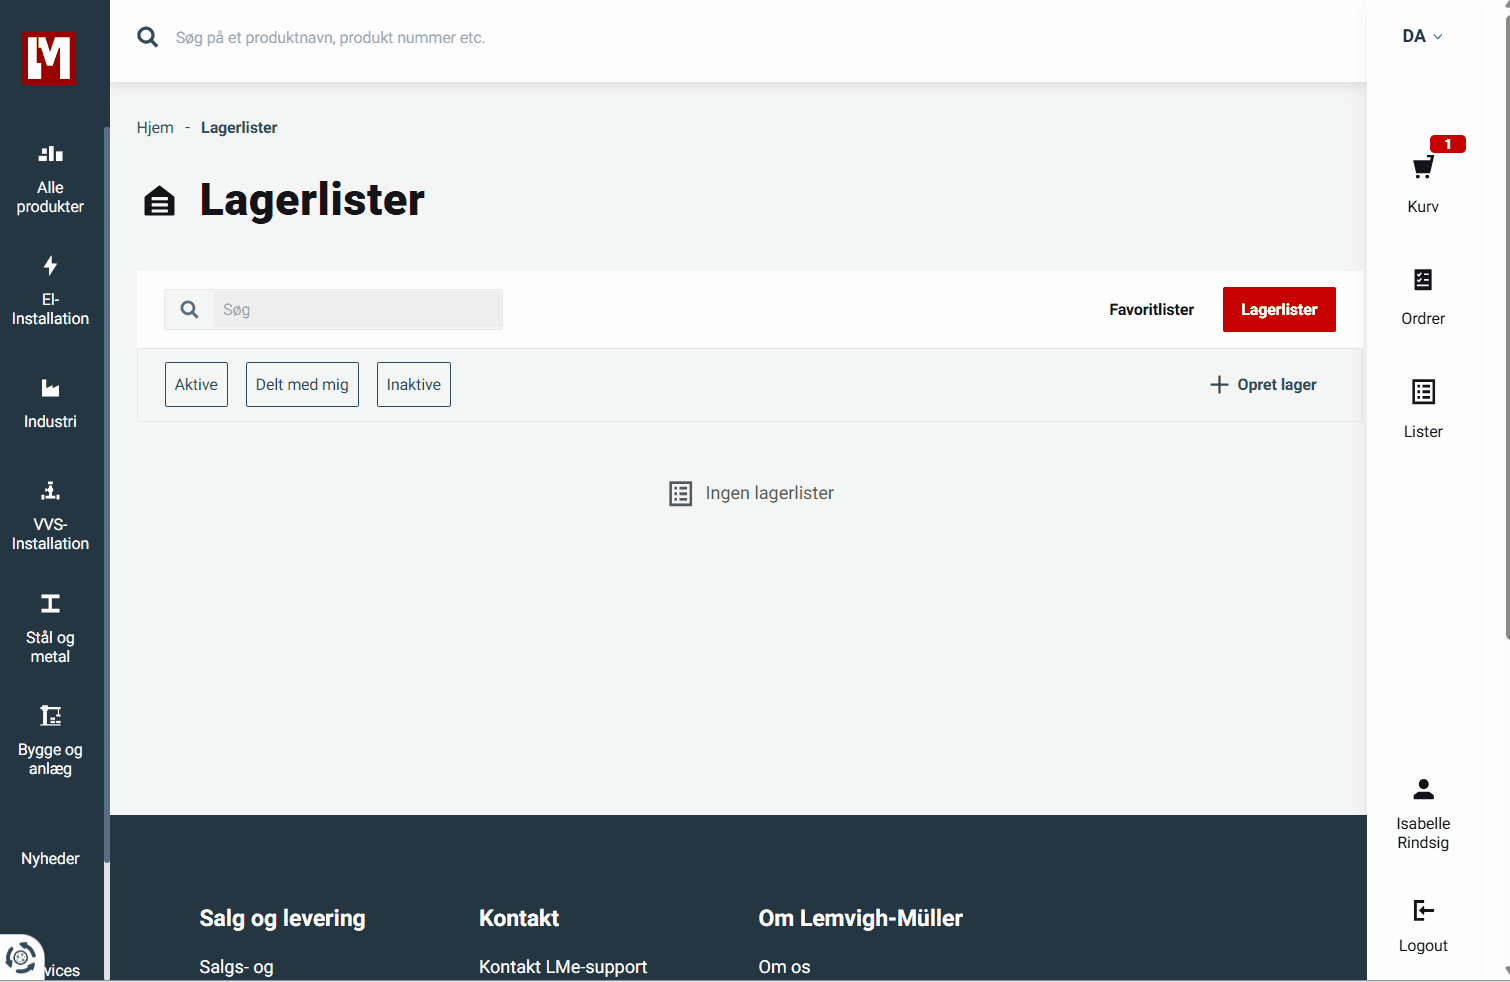Image resolution: width=1510 pixels, height=982 pixels.
Task: Open the Industri category icon
Action: (50, 389)
